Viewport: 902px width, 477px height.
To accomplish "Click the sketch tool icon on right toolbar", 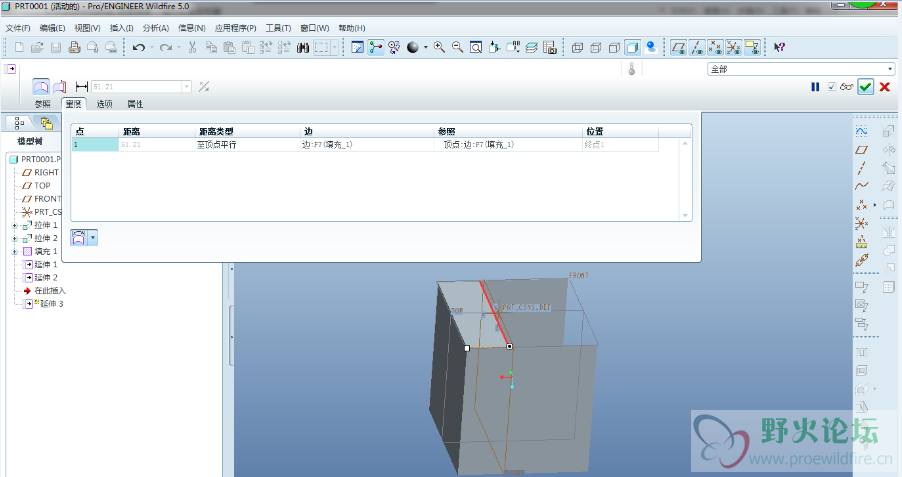I will tap(861, 131).
